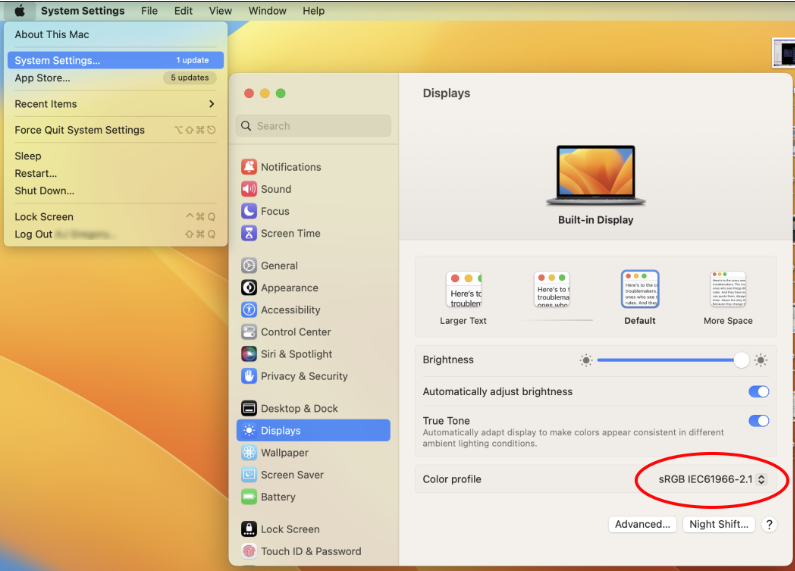Click the 5 updates badge

click(190, 78)
